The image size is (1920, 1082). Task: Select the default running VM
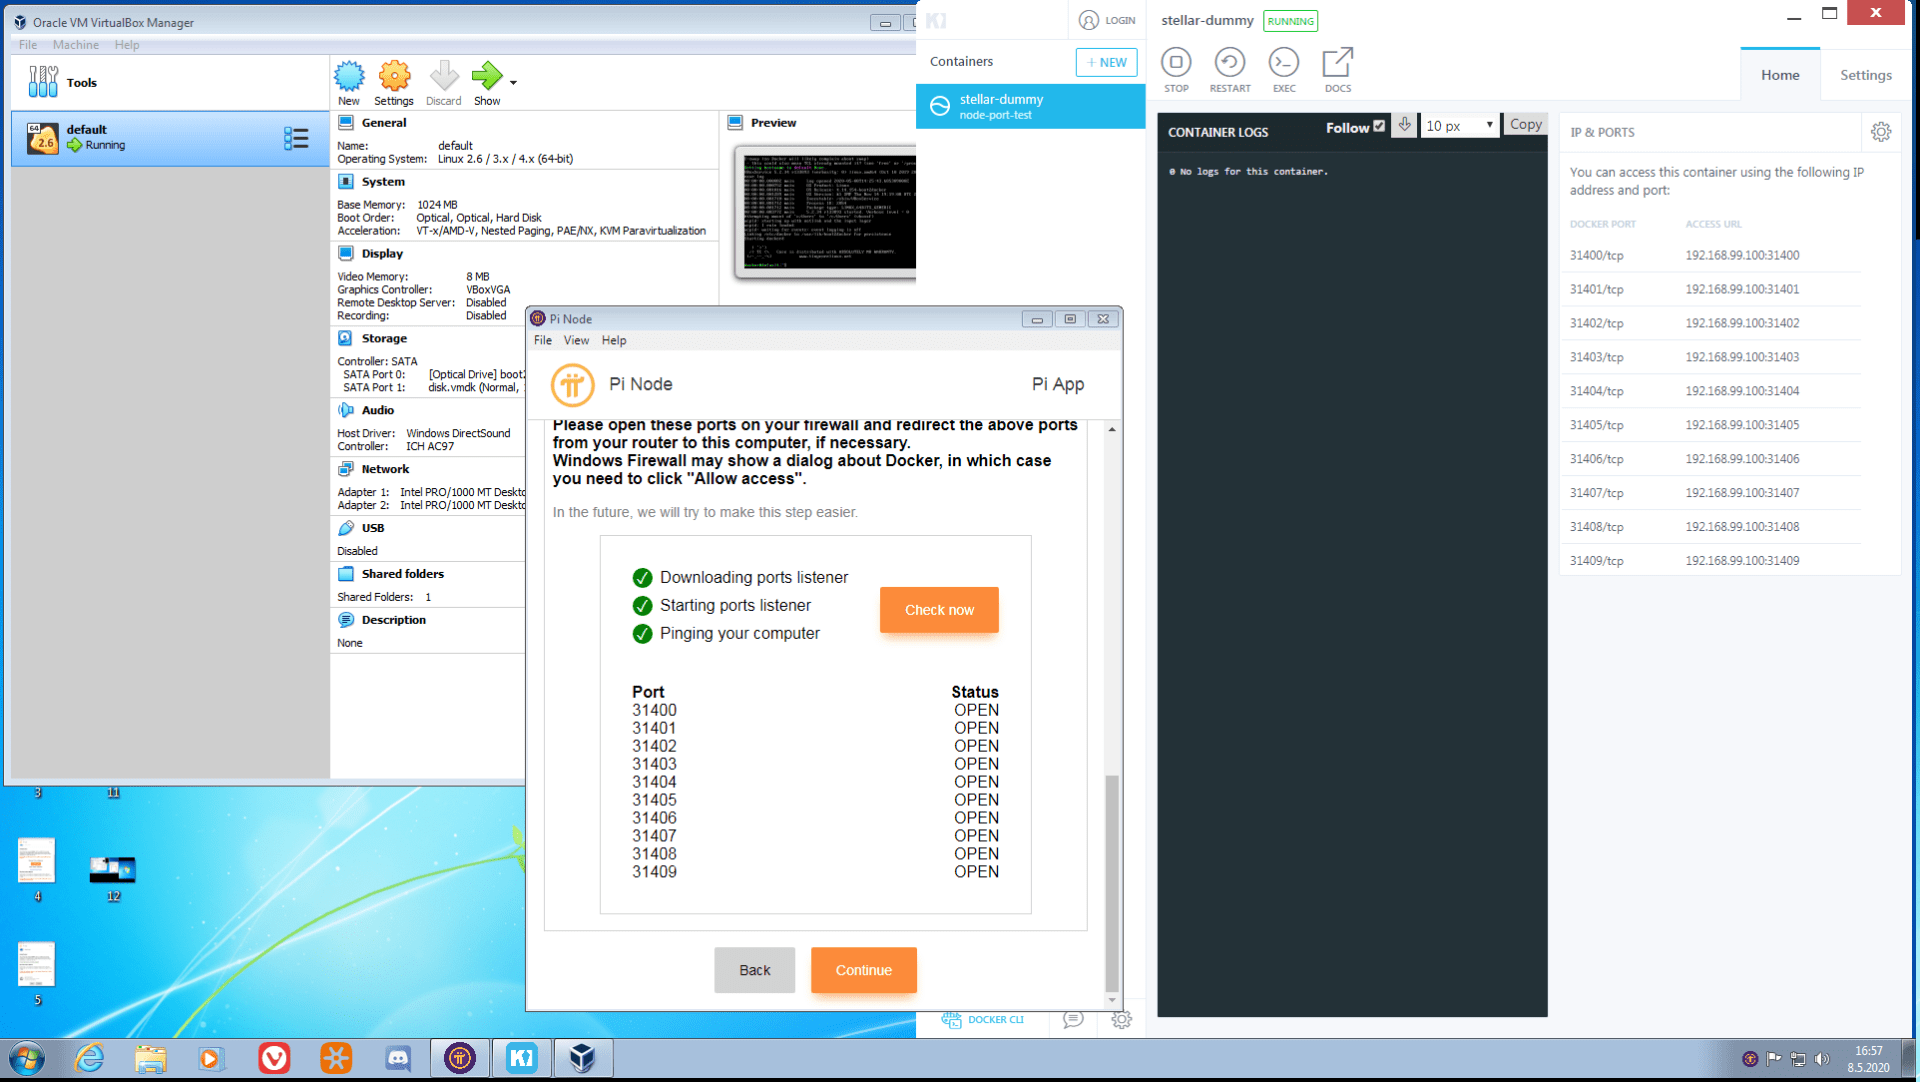pyautogui.click(x=170, y=138)
